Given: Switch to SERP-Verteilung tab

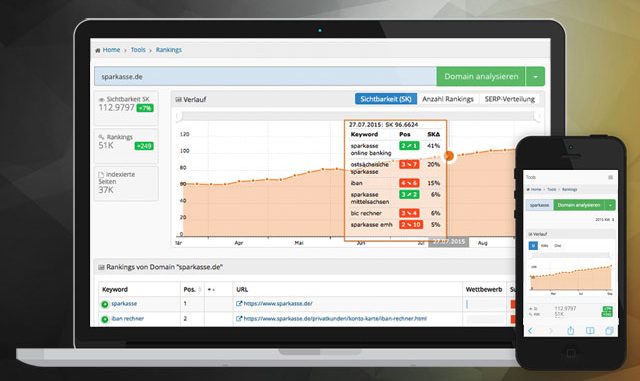Looking at the screenshot, I should [x=509, y=99].
